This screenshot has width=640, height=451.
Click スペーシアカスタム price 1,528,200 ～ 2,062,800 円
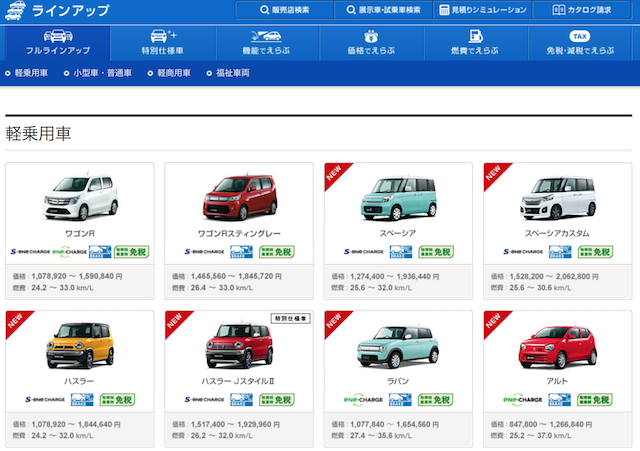[545, 276]
